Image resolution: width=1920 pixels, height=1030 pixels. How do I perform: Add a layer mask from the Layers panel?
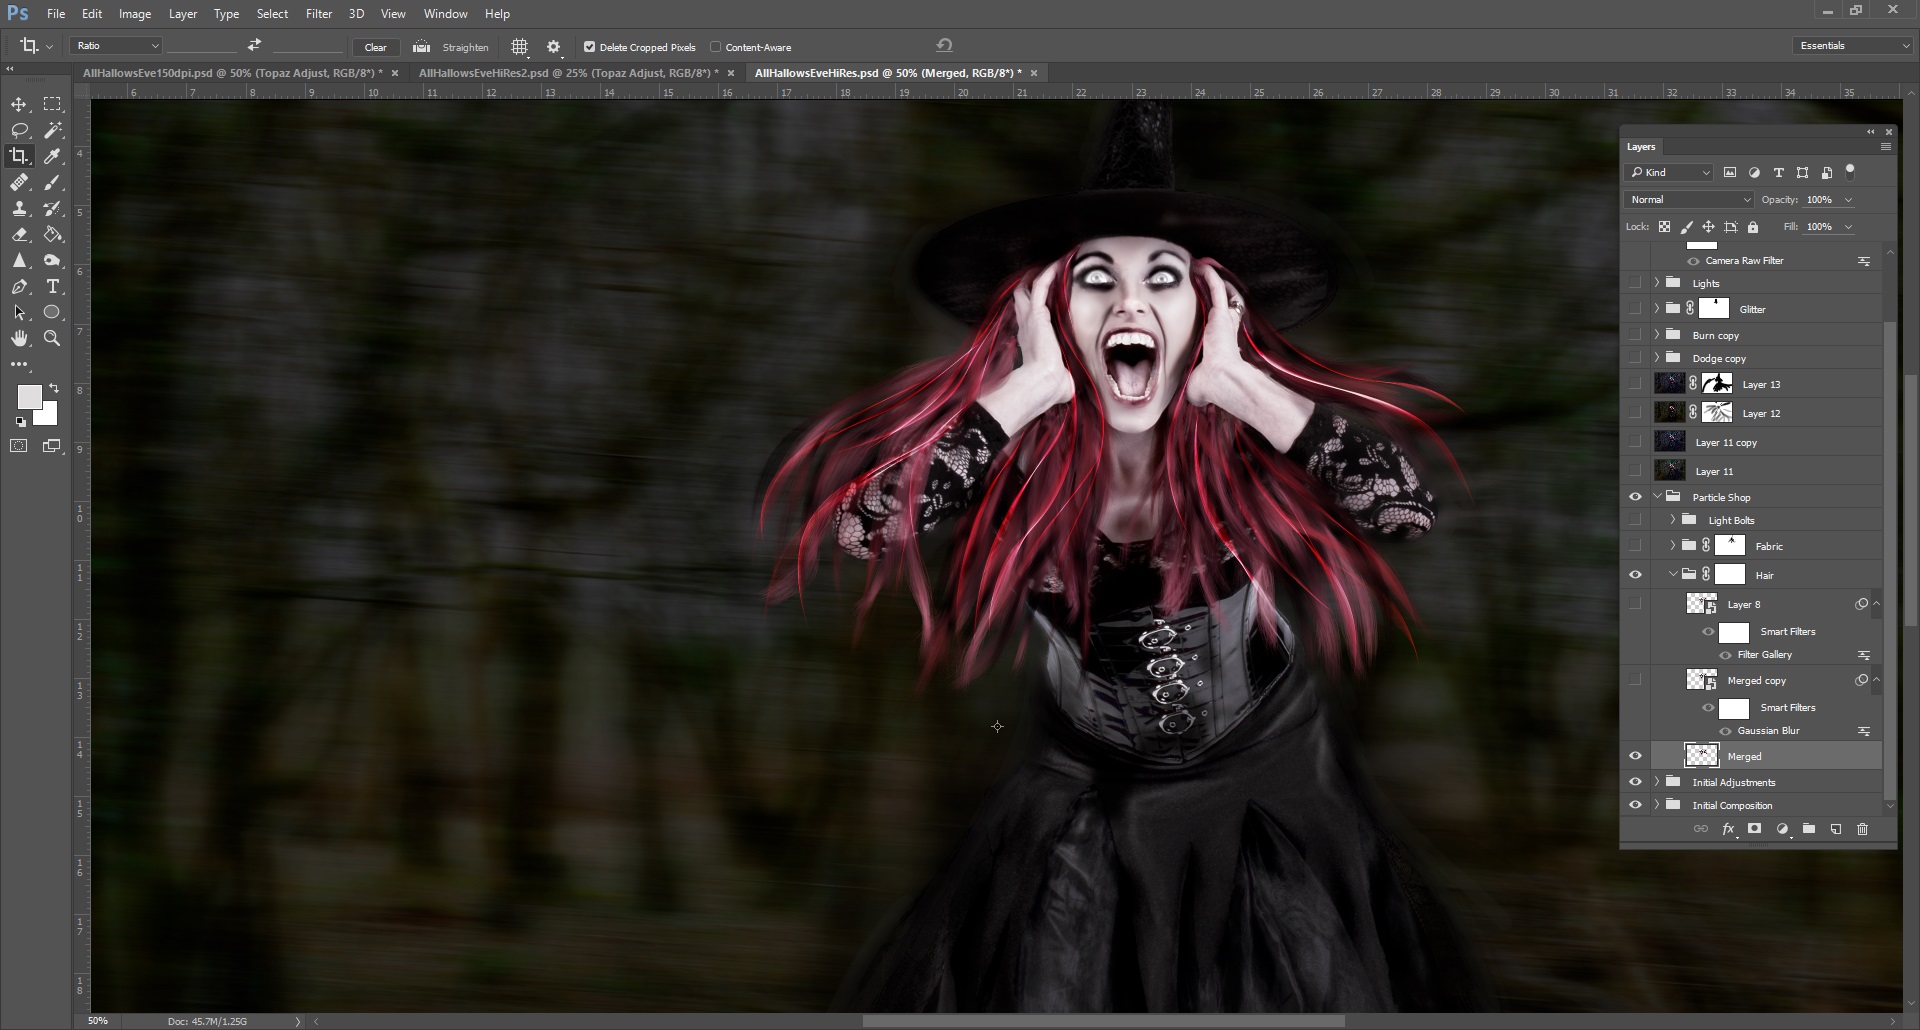pos(1754,829)
